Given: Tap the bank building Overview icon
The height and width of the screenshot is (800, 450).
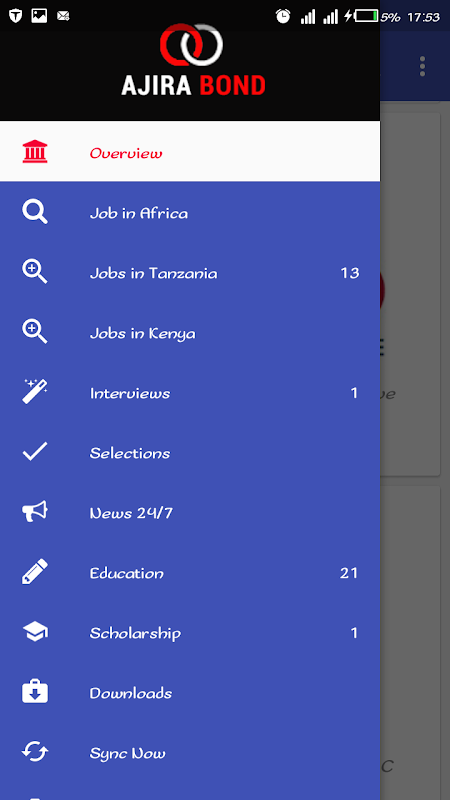Looking at the screenshot, I should pyautogui.click(x=35, y=152).
